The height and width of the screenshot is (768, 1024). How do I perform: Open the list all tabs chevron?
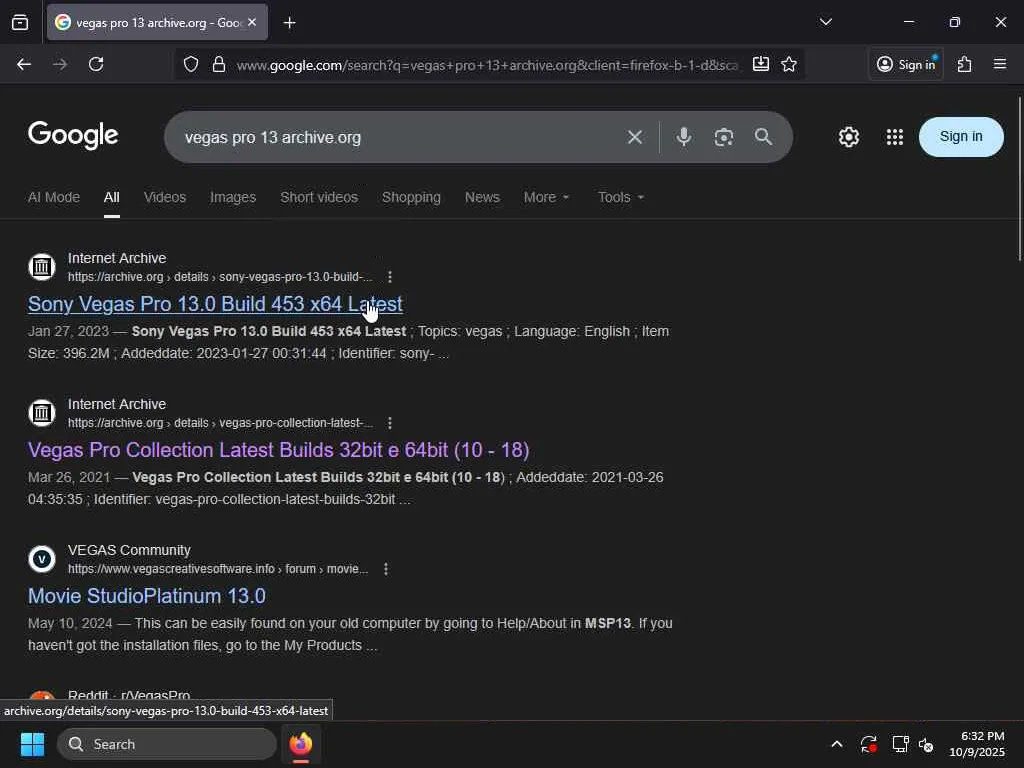coord(825,22)
